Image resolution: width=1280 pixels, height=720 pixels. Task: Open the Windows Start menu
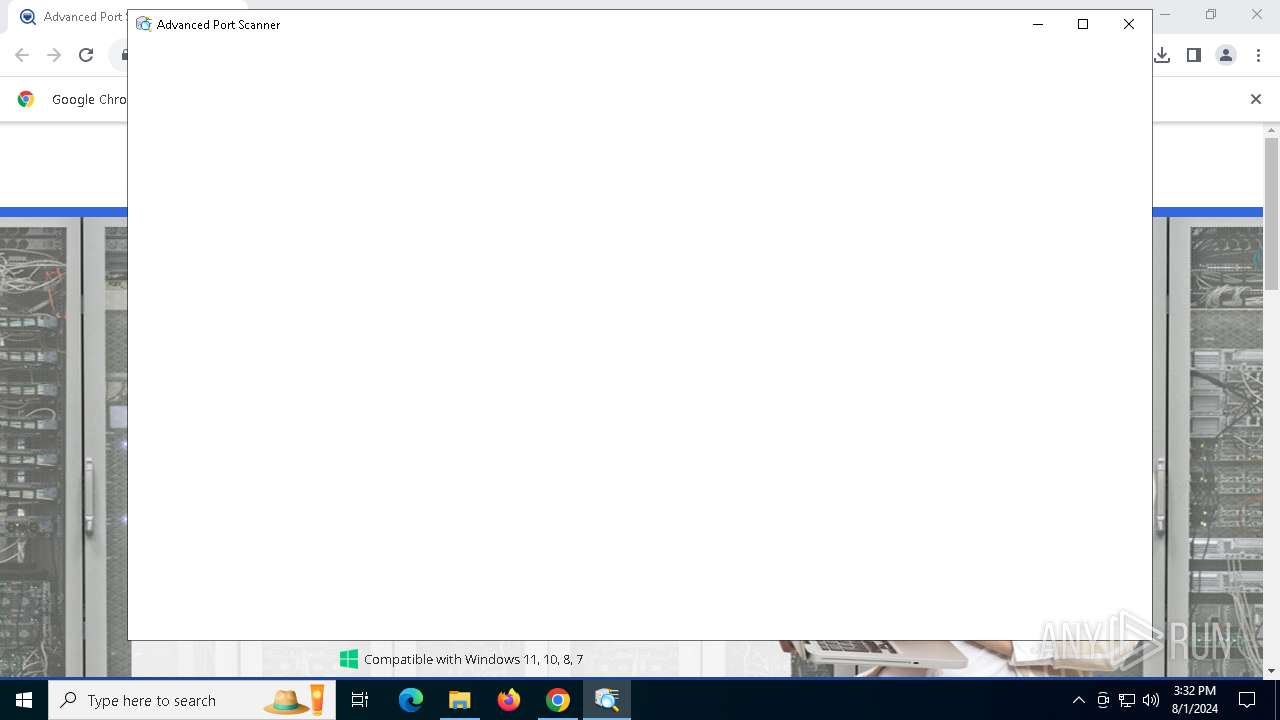pos(24,700)
